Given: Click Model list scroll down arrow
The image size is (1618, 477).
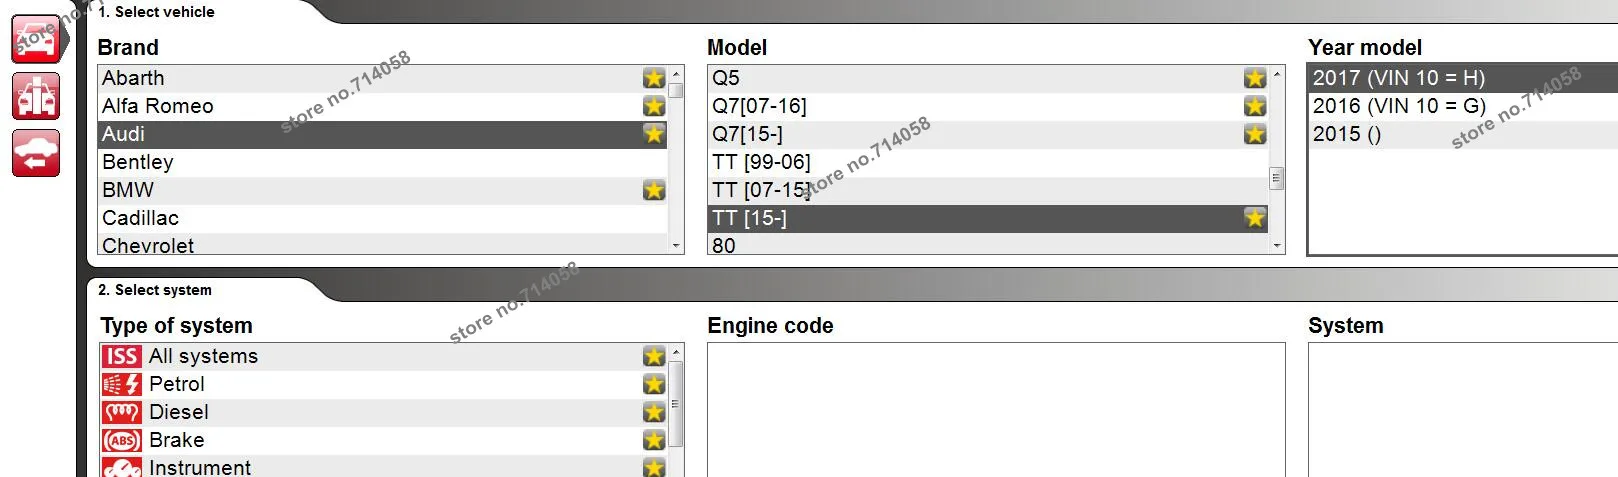Looking at the screenshot, I should 1277,245.
